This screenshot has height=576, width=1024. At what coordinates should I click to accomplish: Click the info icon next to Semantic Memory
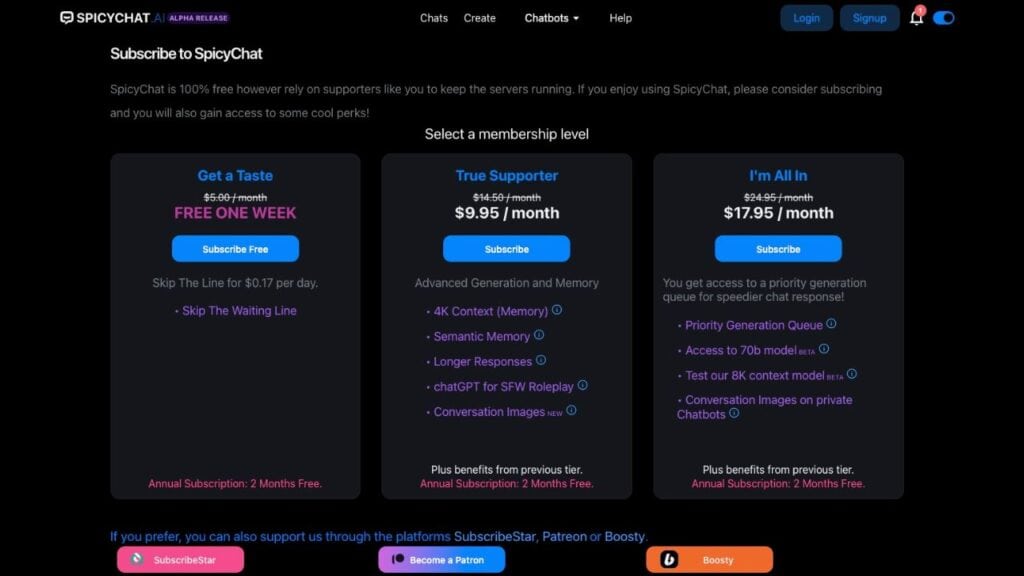540,336
